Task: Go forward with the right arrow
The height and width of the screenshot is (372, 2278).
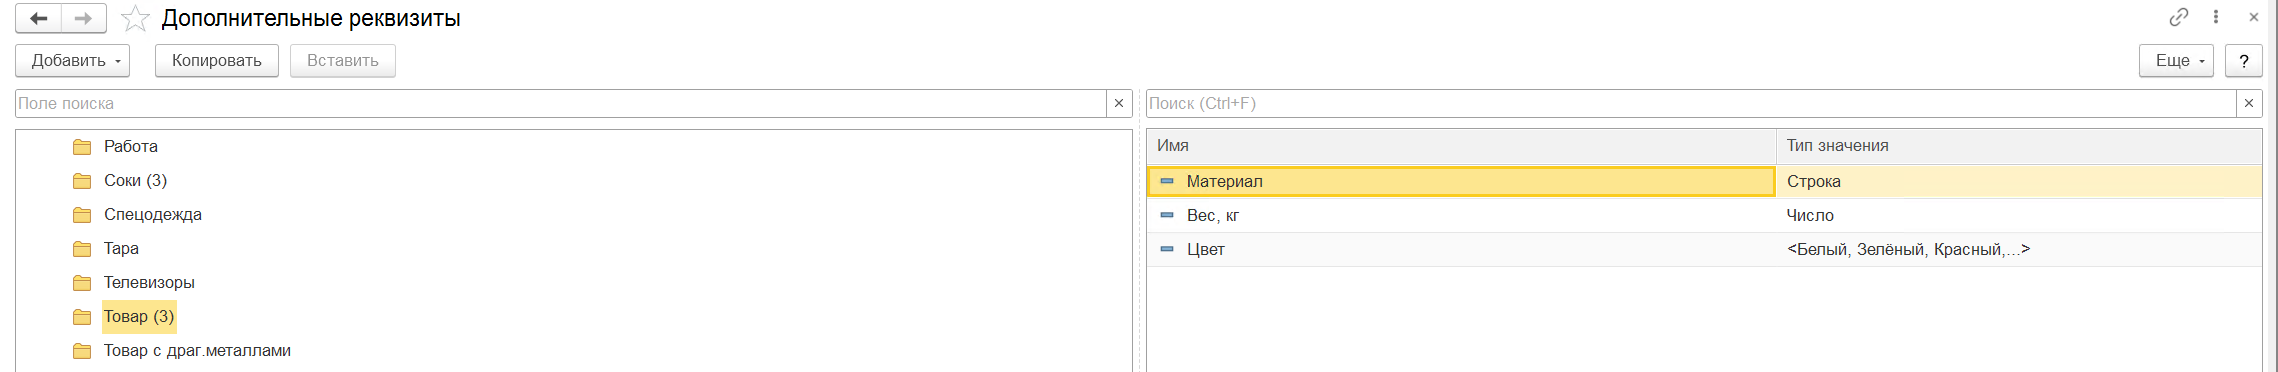Action: [84, 18]
